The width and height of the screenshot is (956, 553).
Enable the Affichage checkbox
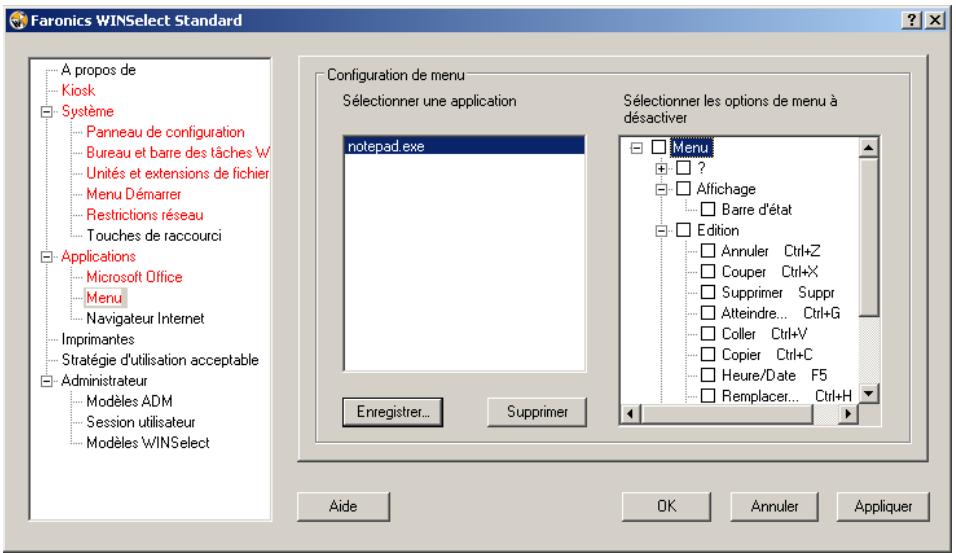click(x=683, y=188)
